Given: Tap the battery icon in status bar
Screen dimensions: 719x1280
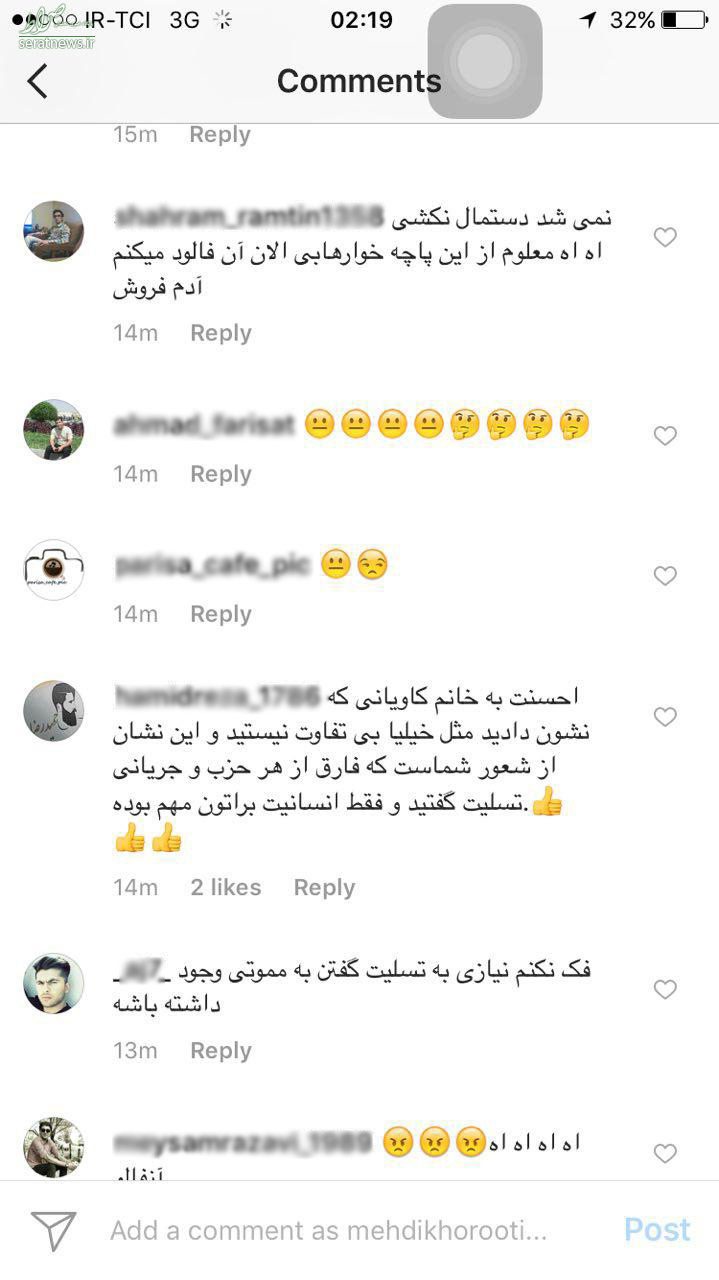Looking at the screenshot, I should [683, 20].
